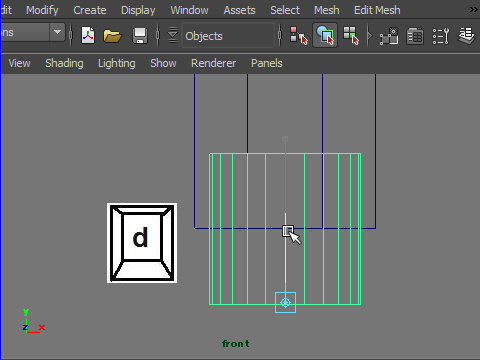Viewport: 480px width, 360px height.
Task: Open the Display menu
Action: point(138,10)
